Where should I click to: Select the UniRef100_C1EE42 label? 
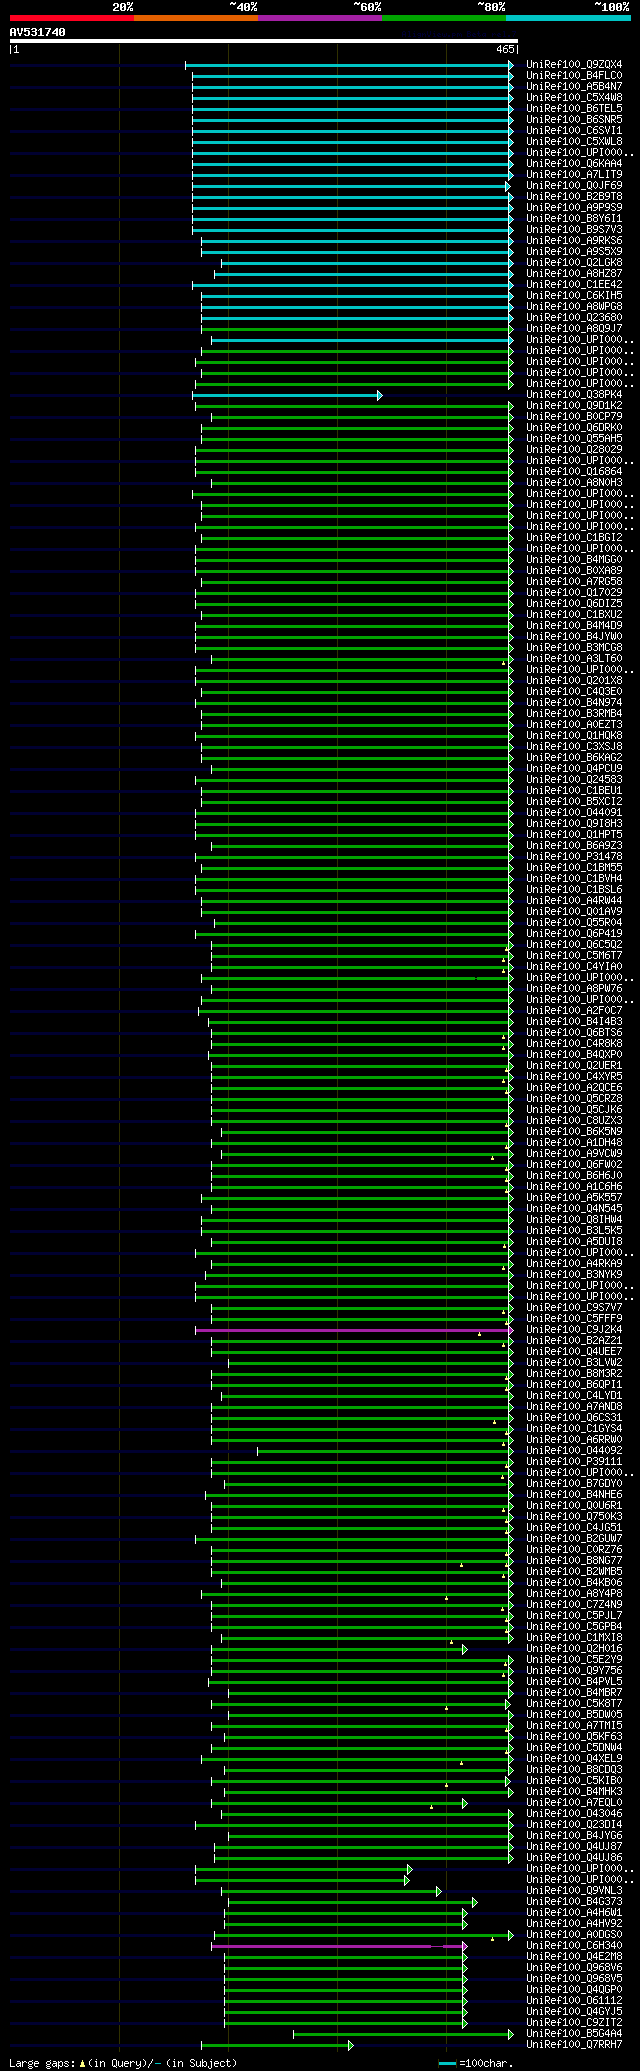click(x=574, y=285)
